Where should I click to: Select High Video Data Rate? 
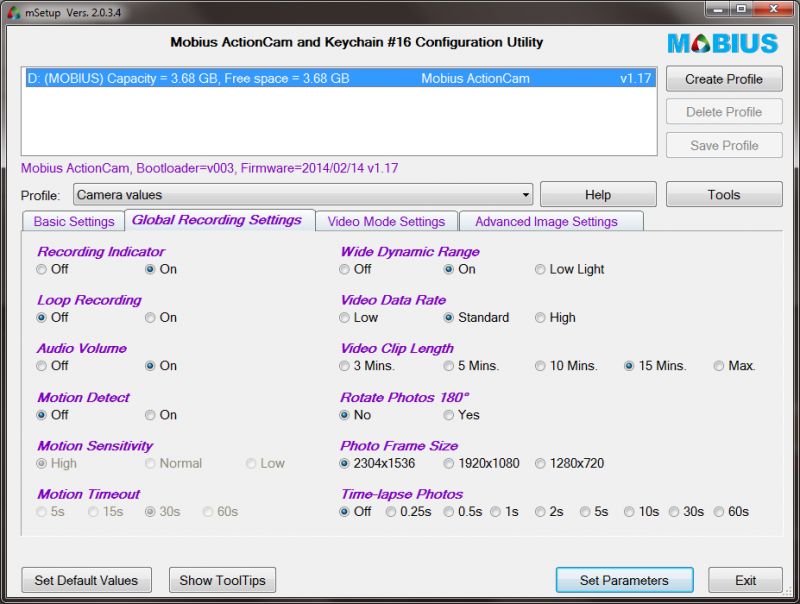click(556, 317)
